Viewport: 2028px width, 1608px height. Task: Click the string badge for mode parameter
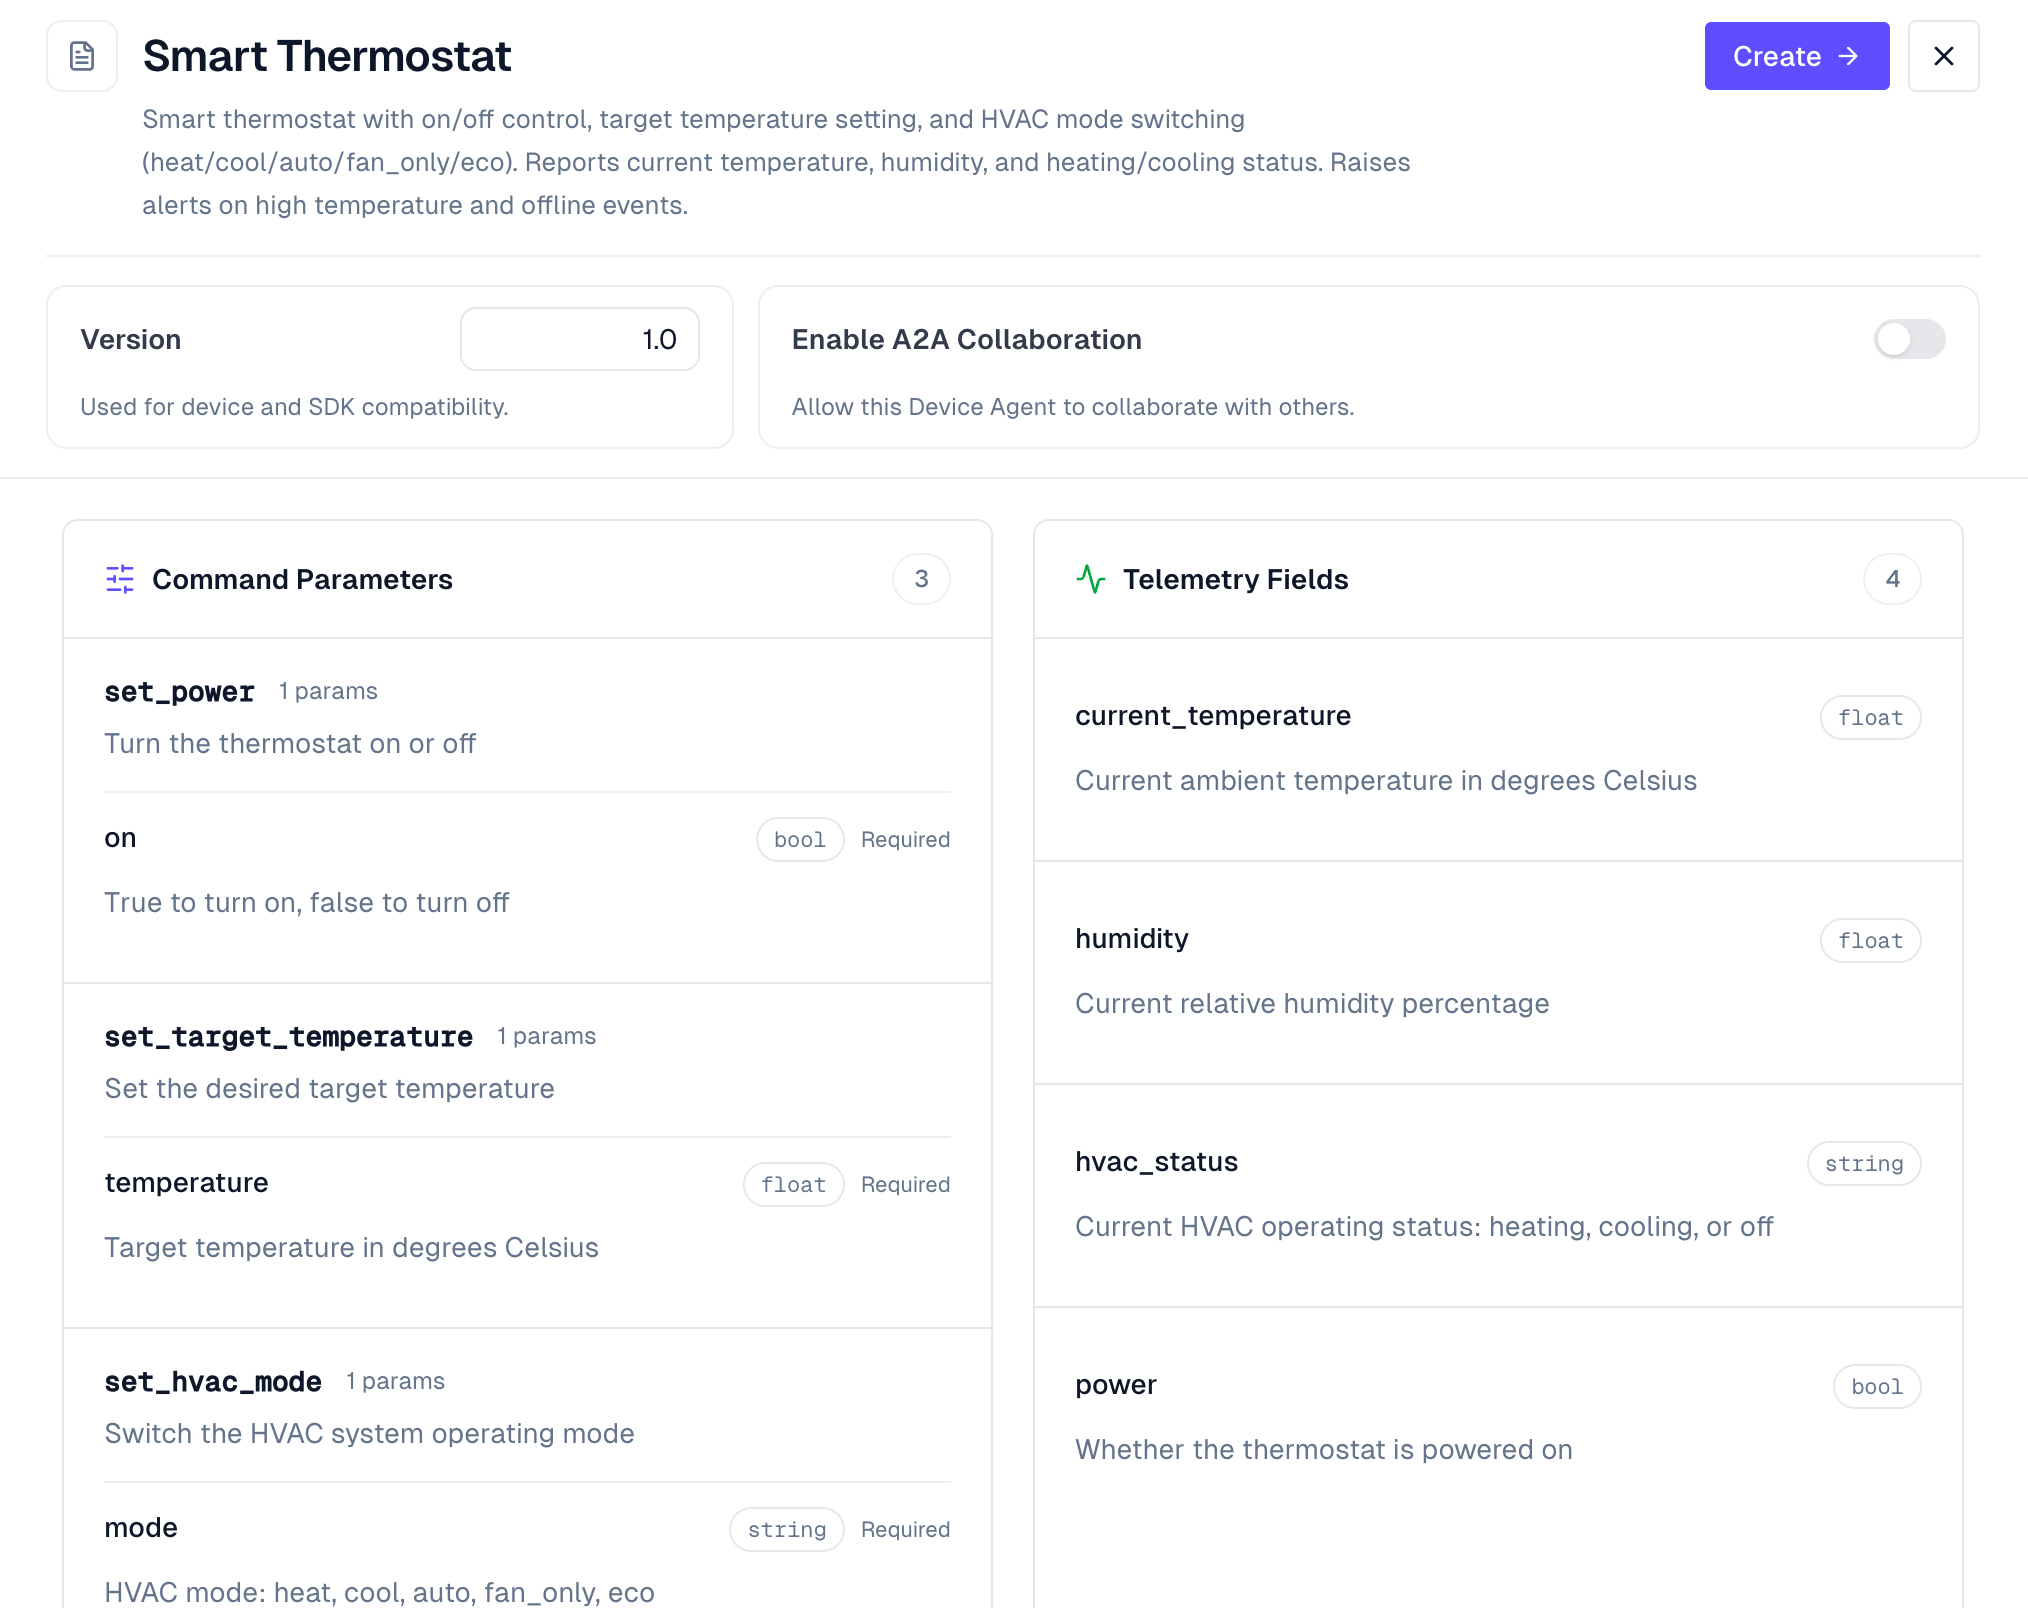point(787,1529)
